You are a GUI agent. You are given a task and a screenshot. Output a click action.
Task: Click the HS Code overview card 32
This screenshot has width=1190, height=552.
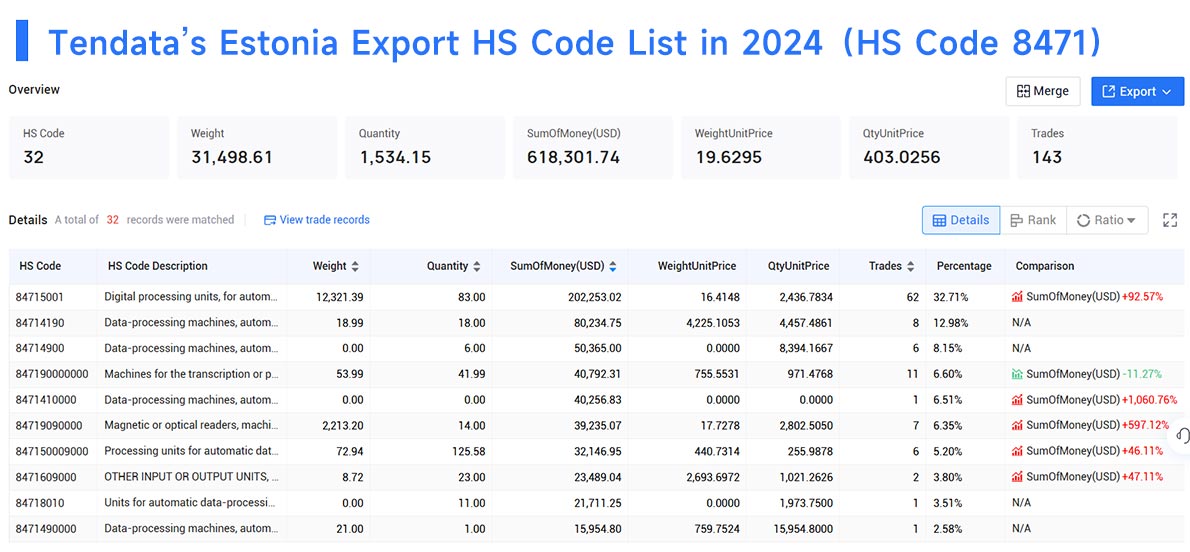click(89, 147)
